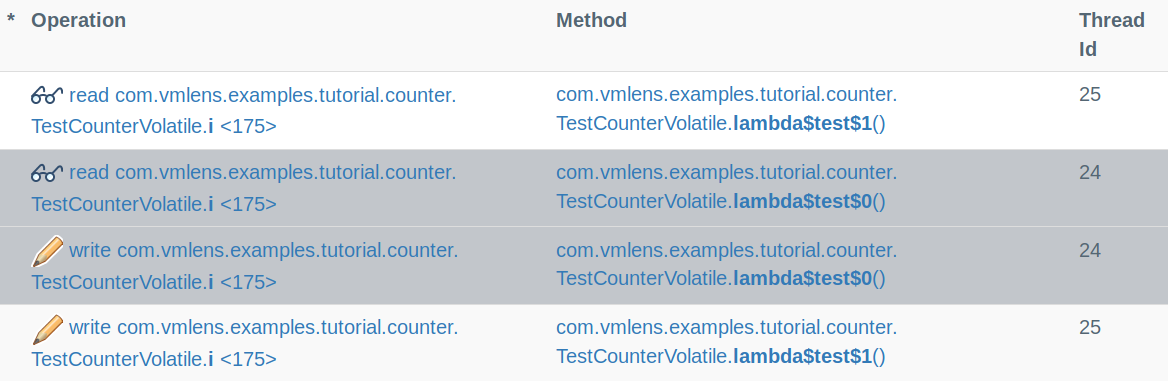Screen dimensions: 1168x383
Task: Open the read TestCounterVolatile.i link for thread 24
Action: coord(244,188)
